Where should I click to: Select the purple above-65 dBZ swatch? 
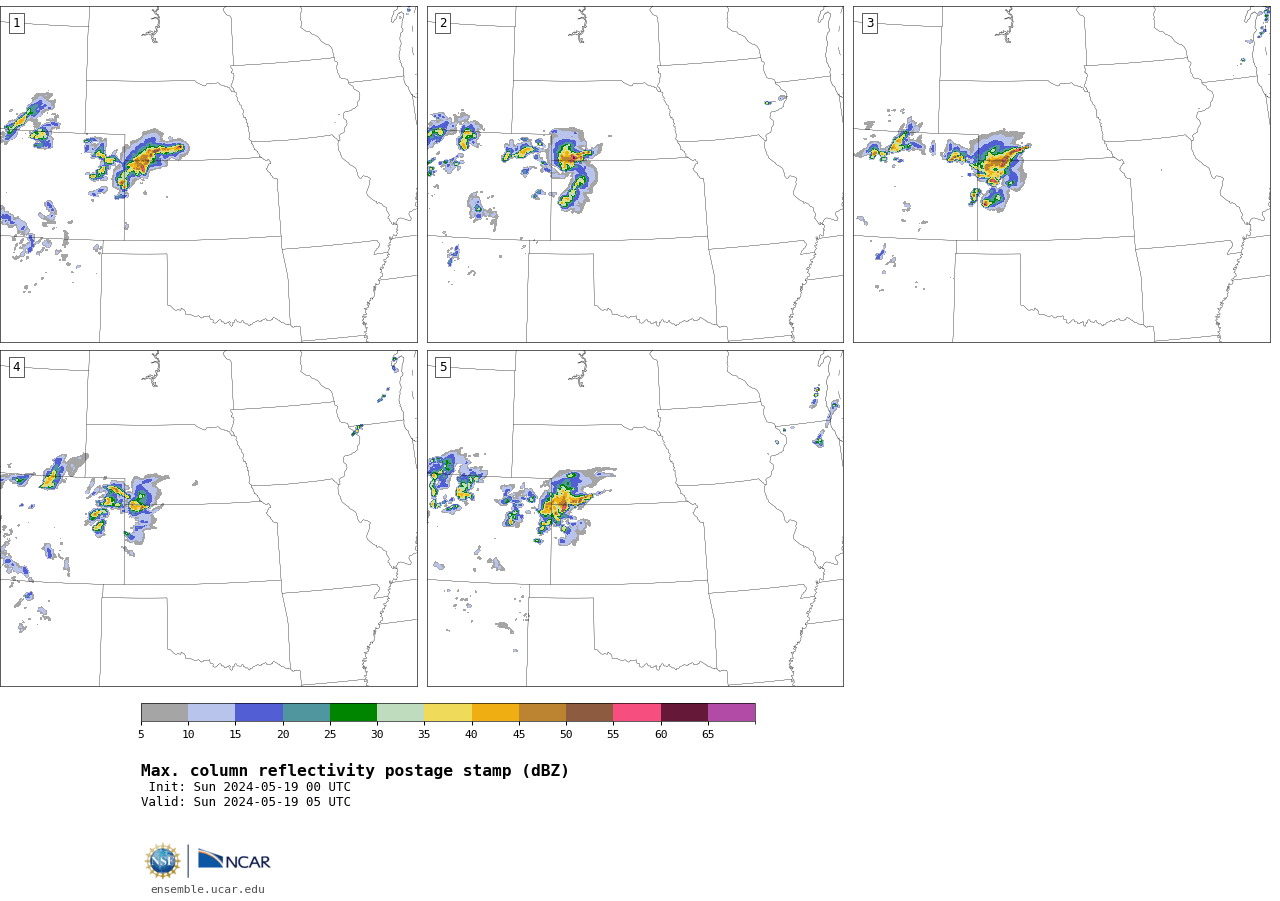(x=731, y=713)
